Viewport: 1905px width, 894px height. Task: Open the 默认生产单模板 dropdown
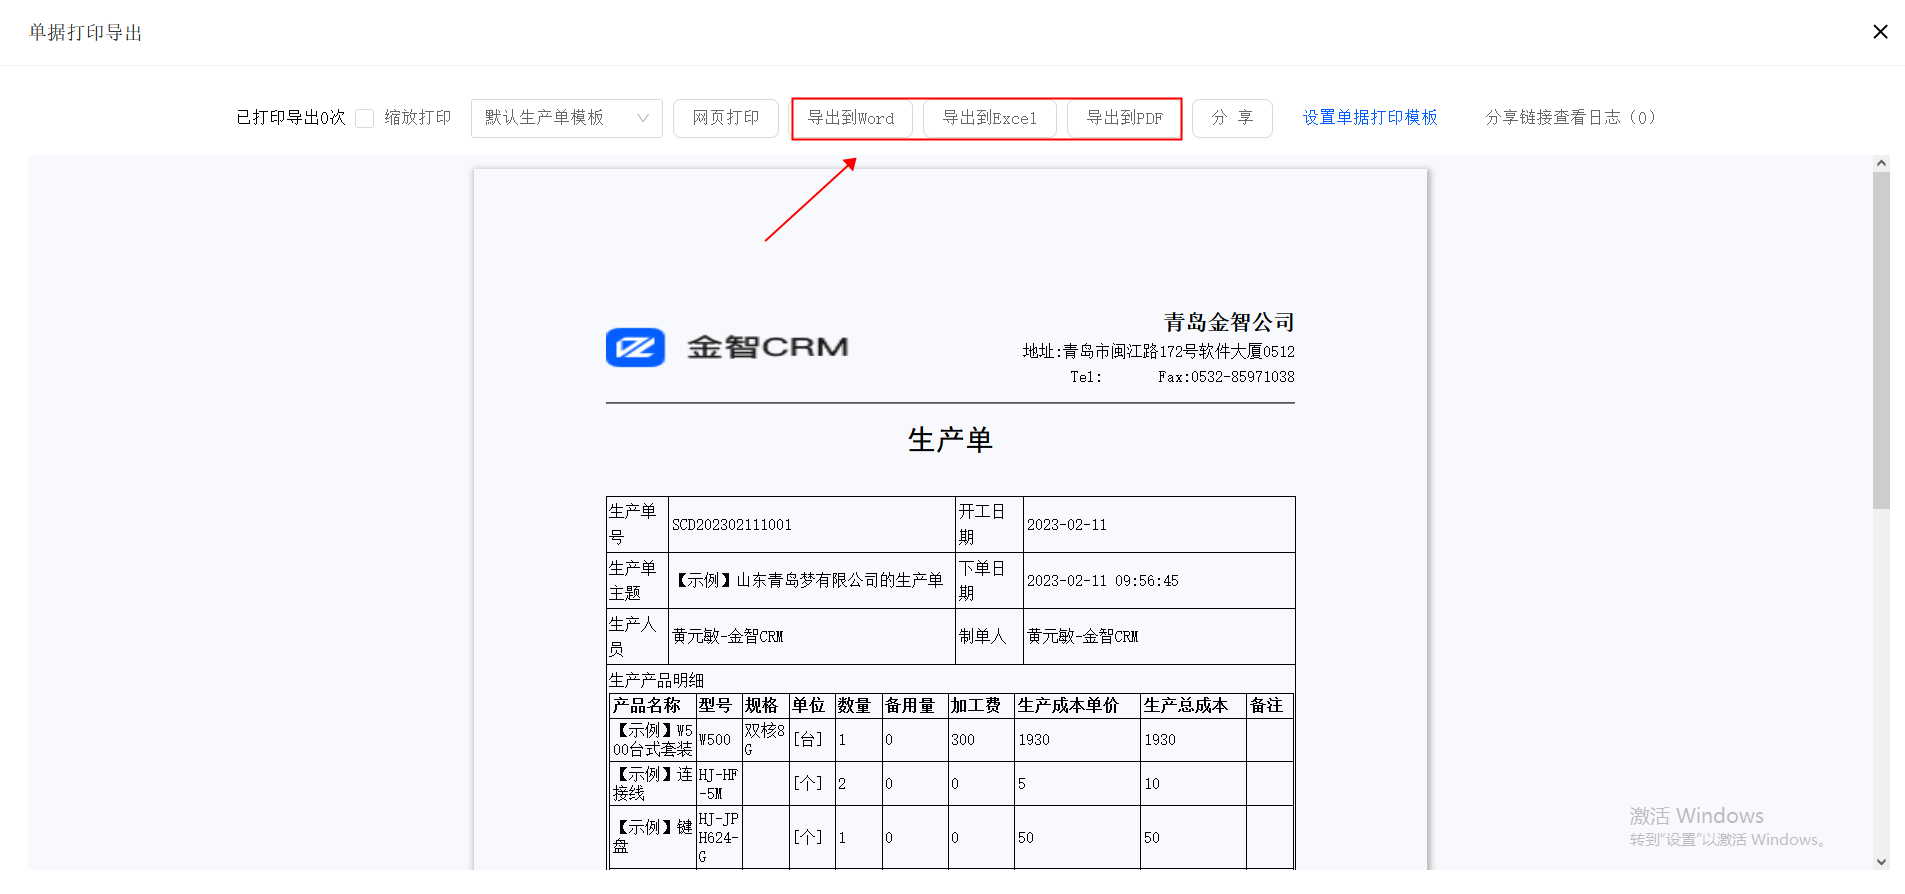point(566,118)
